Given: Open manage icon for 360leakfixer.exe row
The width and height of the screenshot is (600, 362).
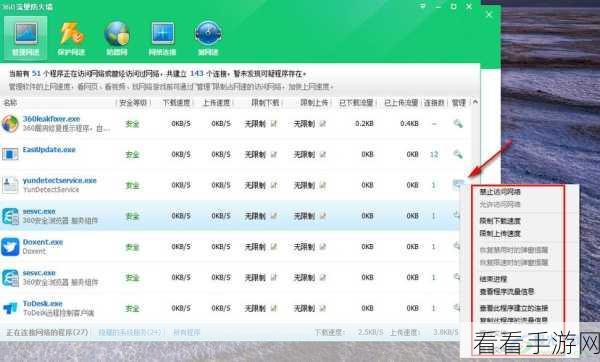Looking at the screenshot, I should tap(458, 123).
